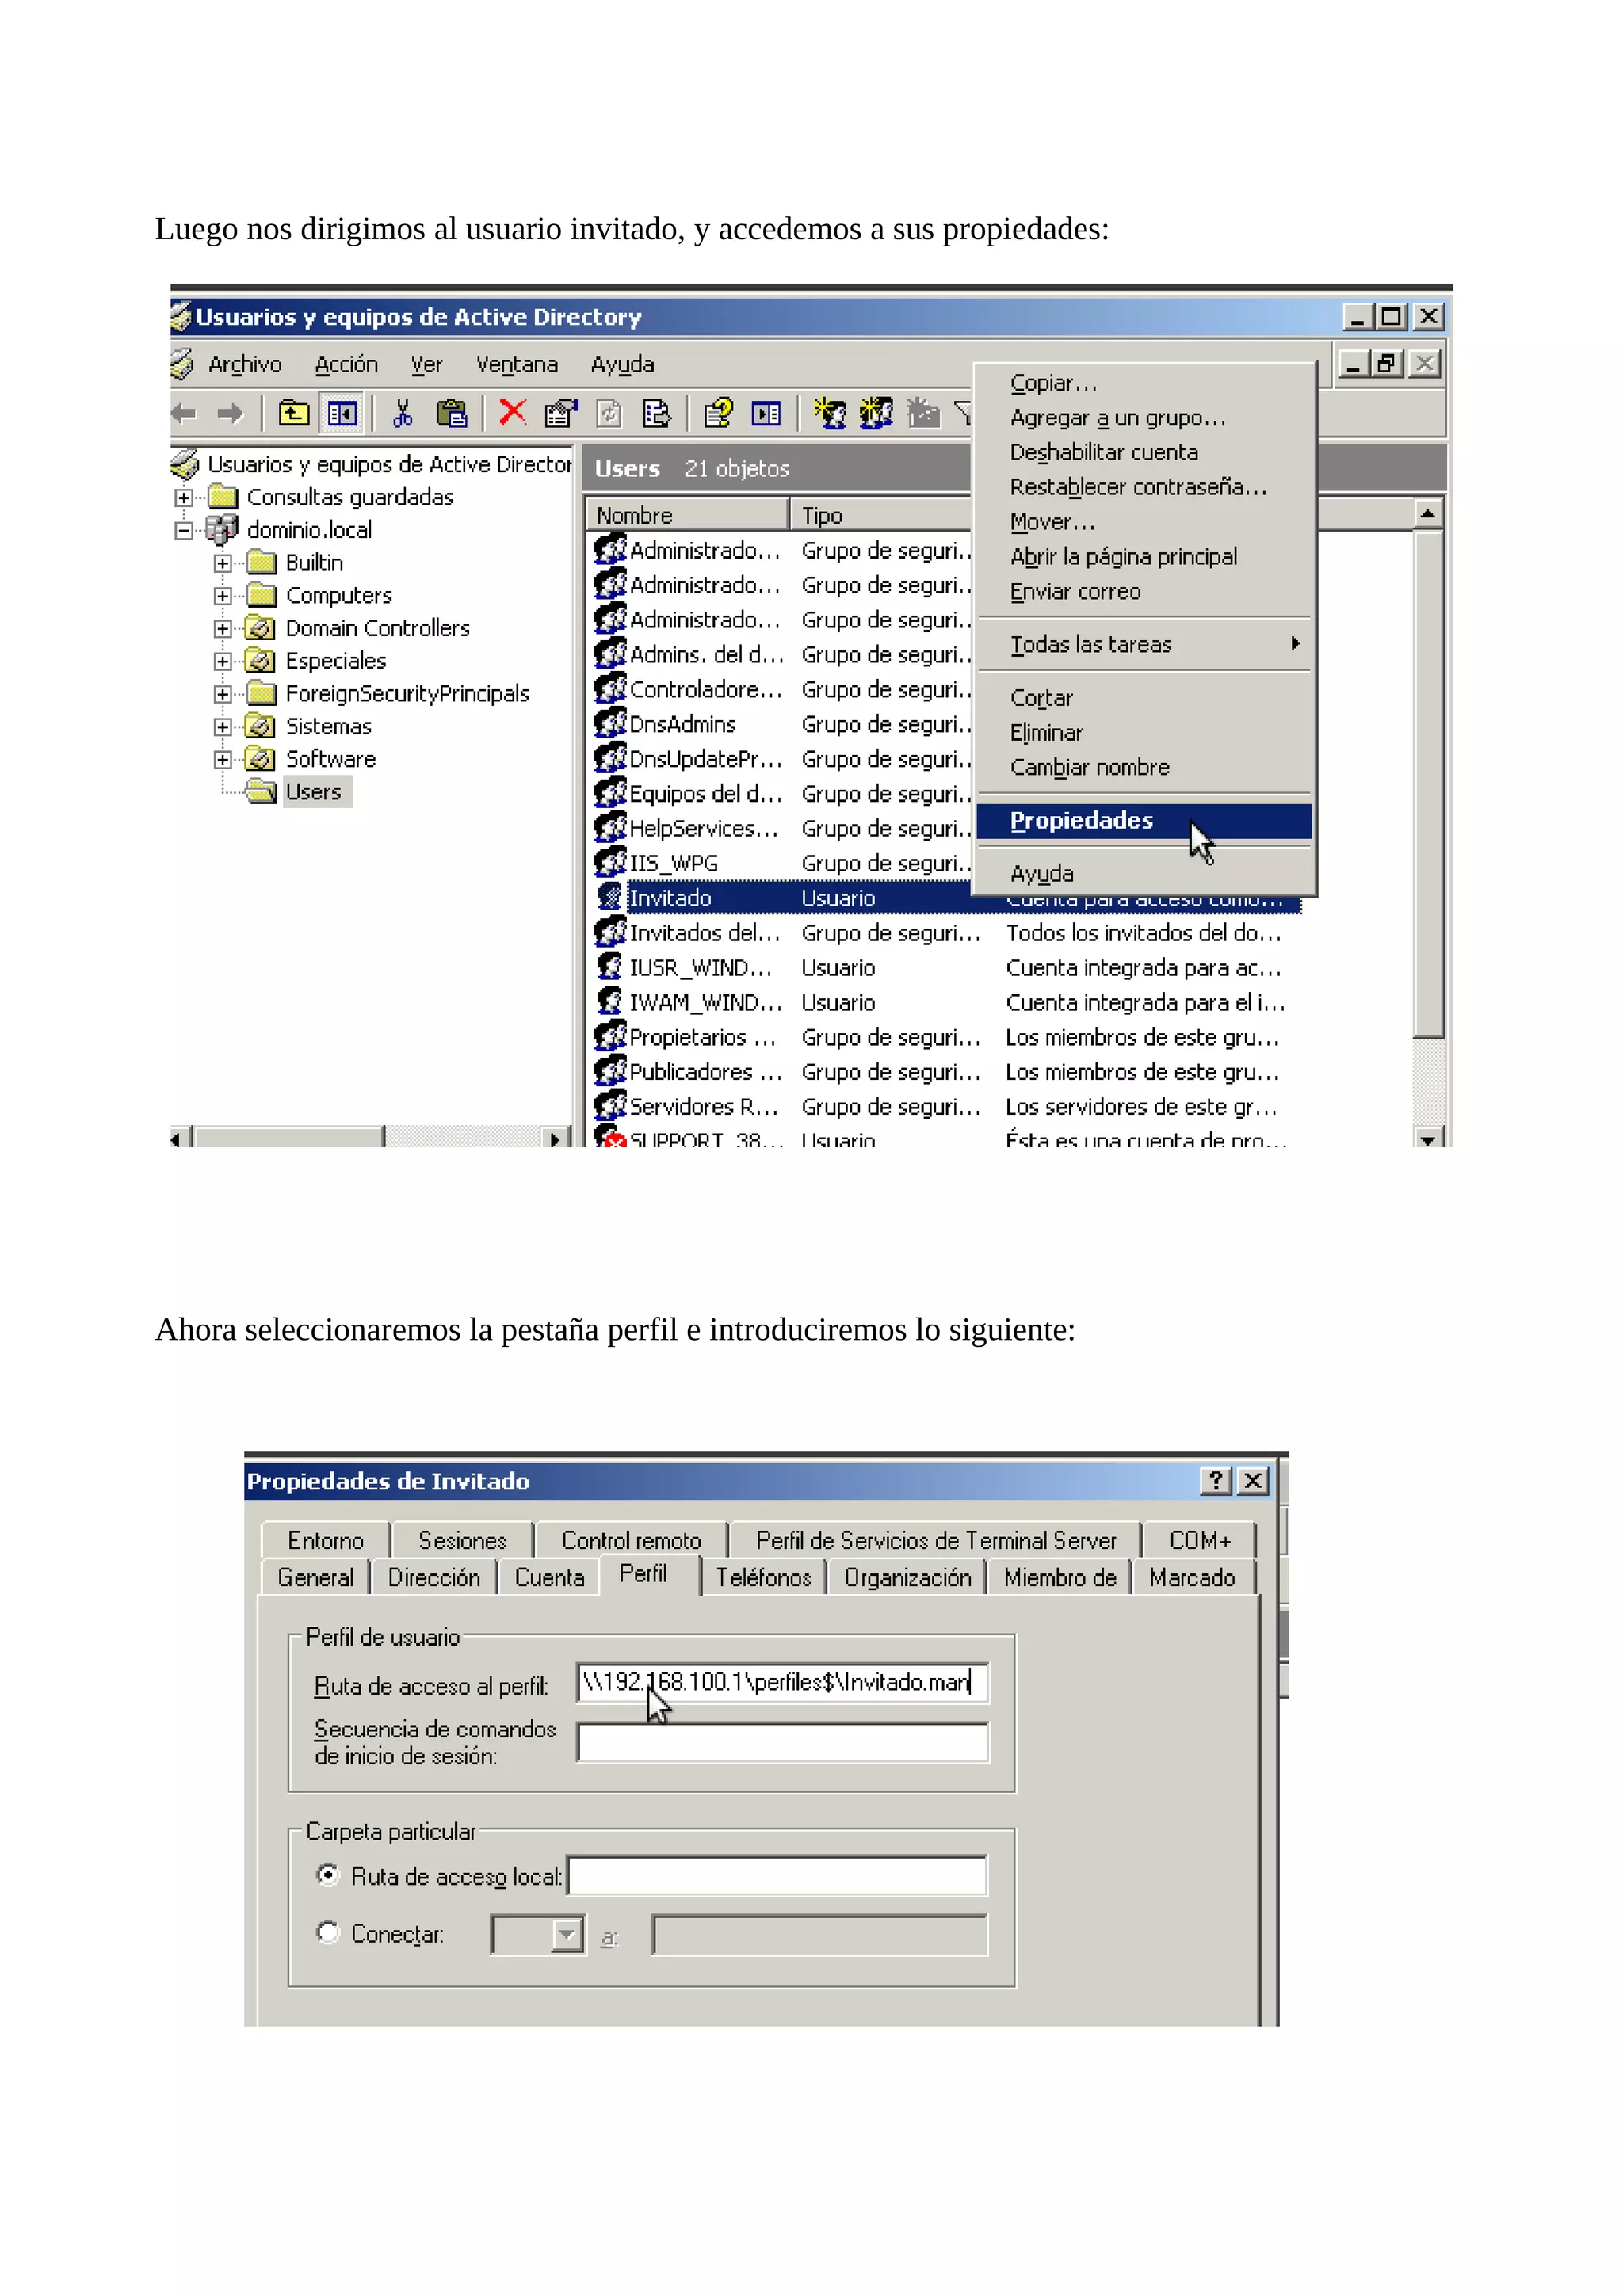Select the Conectar radio button
This screenshot has height=2296, width=1623.
click(327, 1932)
